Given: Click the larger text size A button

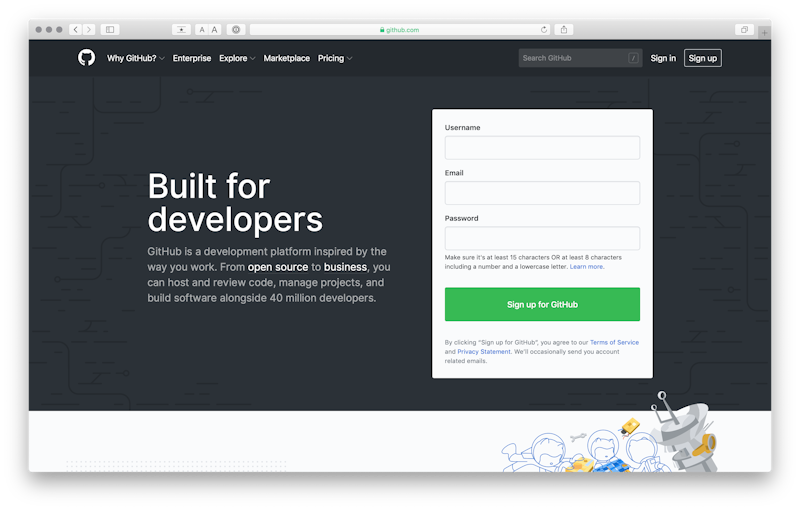Looking at the screenshot, I should pos(214,30).
